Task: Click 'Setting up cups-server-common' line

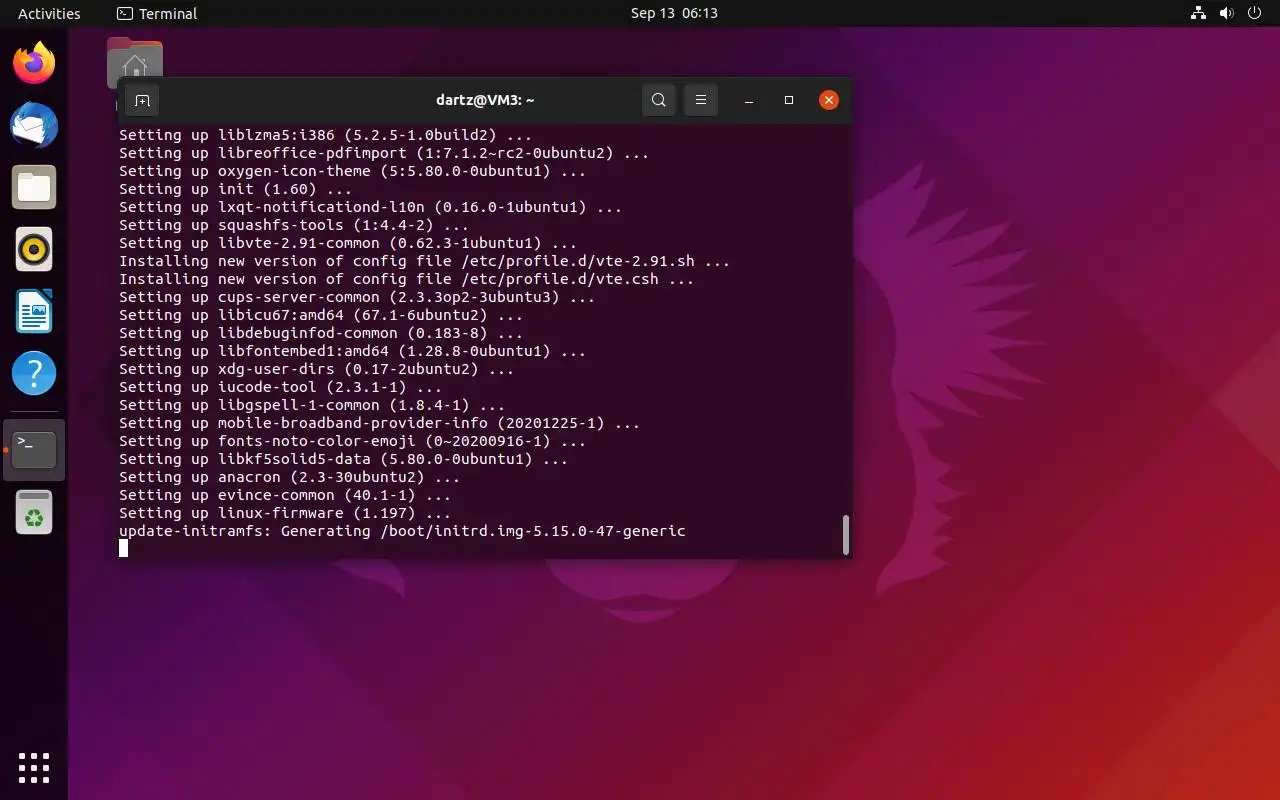Action: point(357,297)
